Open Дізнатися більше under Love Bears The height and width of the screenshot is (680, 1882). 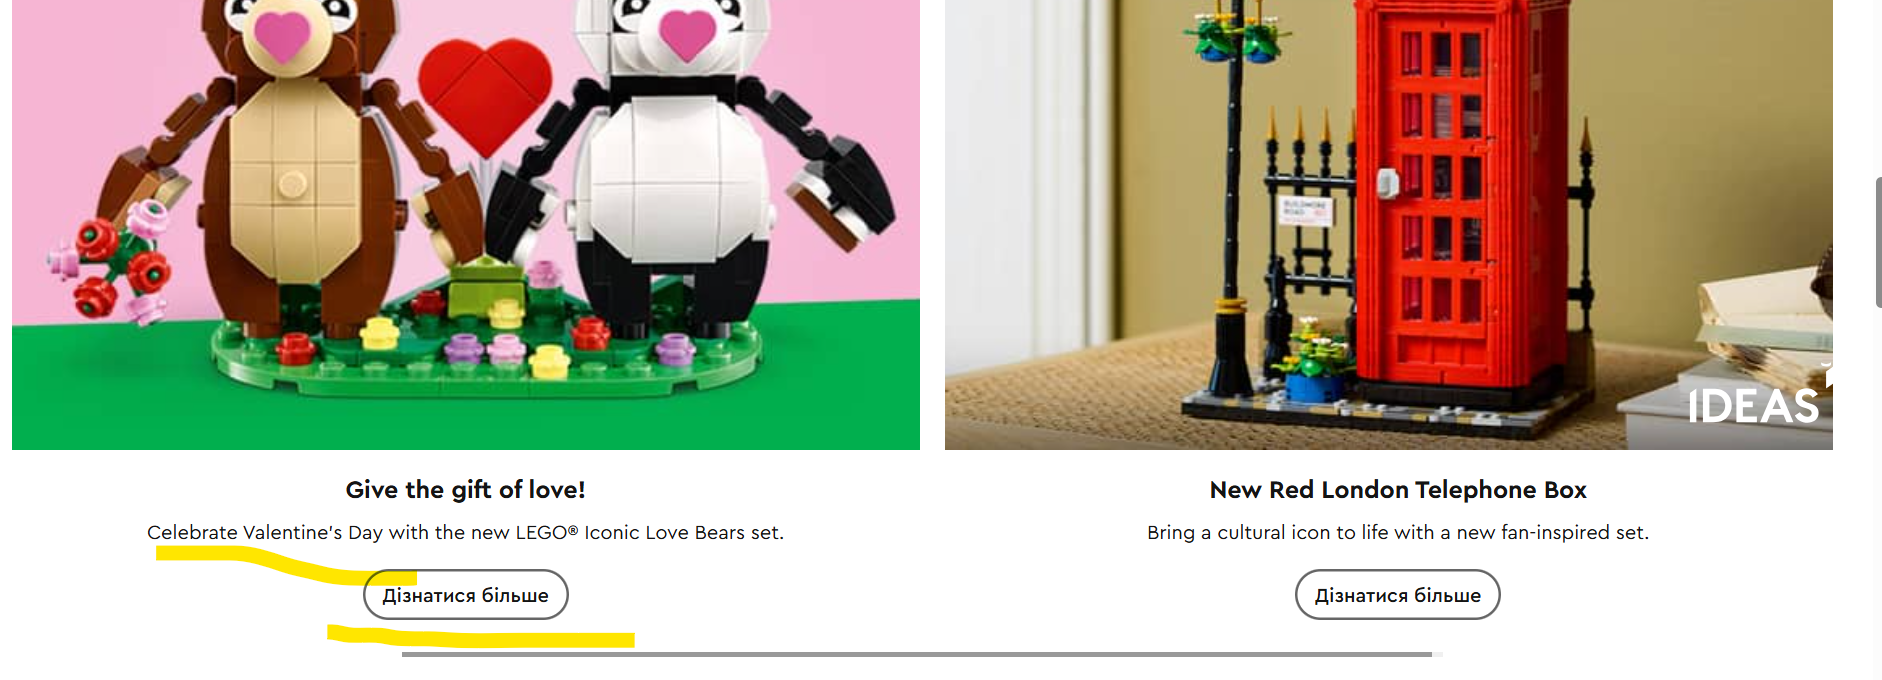(466, 595)
